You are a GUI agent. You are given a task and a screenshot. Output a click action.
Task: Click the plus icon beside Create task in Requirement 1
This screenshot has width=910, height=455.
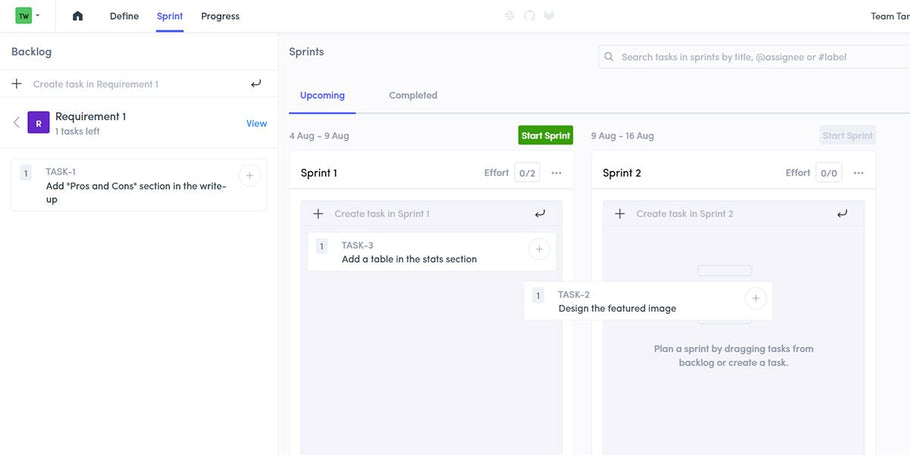pos(17,84)
